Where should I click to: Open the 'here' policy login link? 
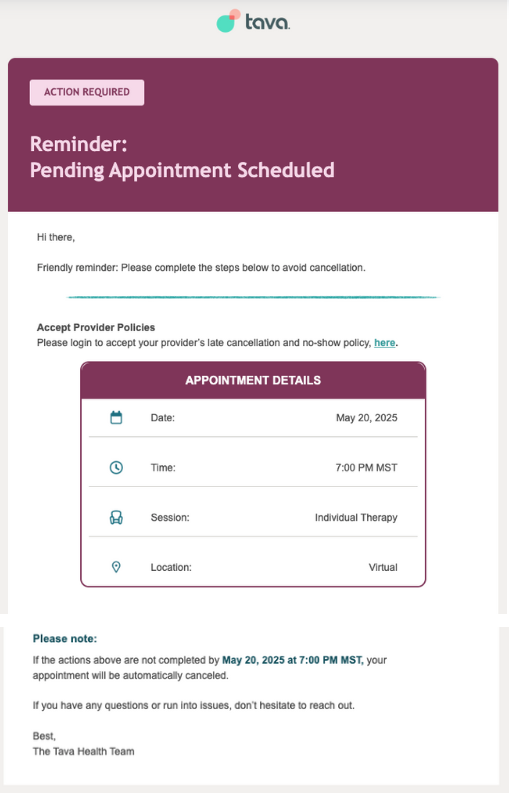coord(384,343)
